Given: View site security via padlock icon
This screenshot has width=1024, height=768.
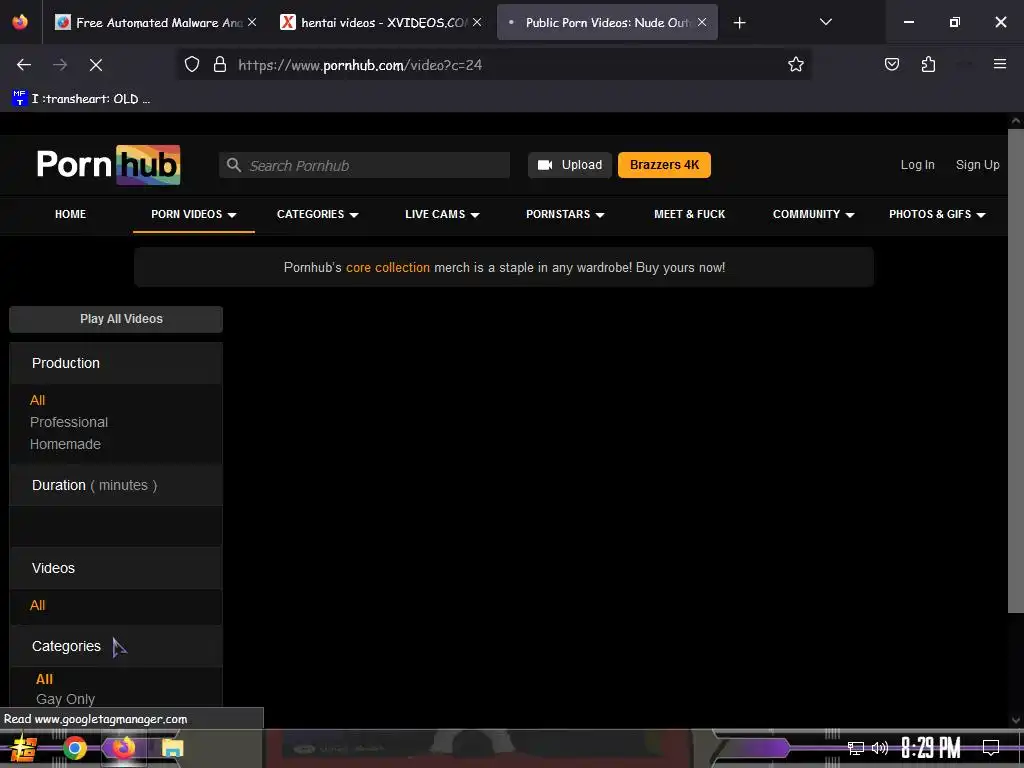Looking at the screenshot, I should coord(220,65).
